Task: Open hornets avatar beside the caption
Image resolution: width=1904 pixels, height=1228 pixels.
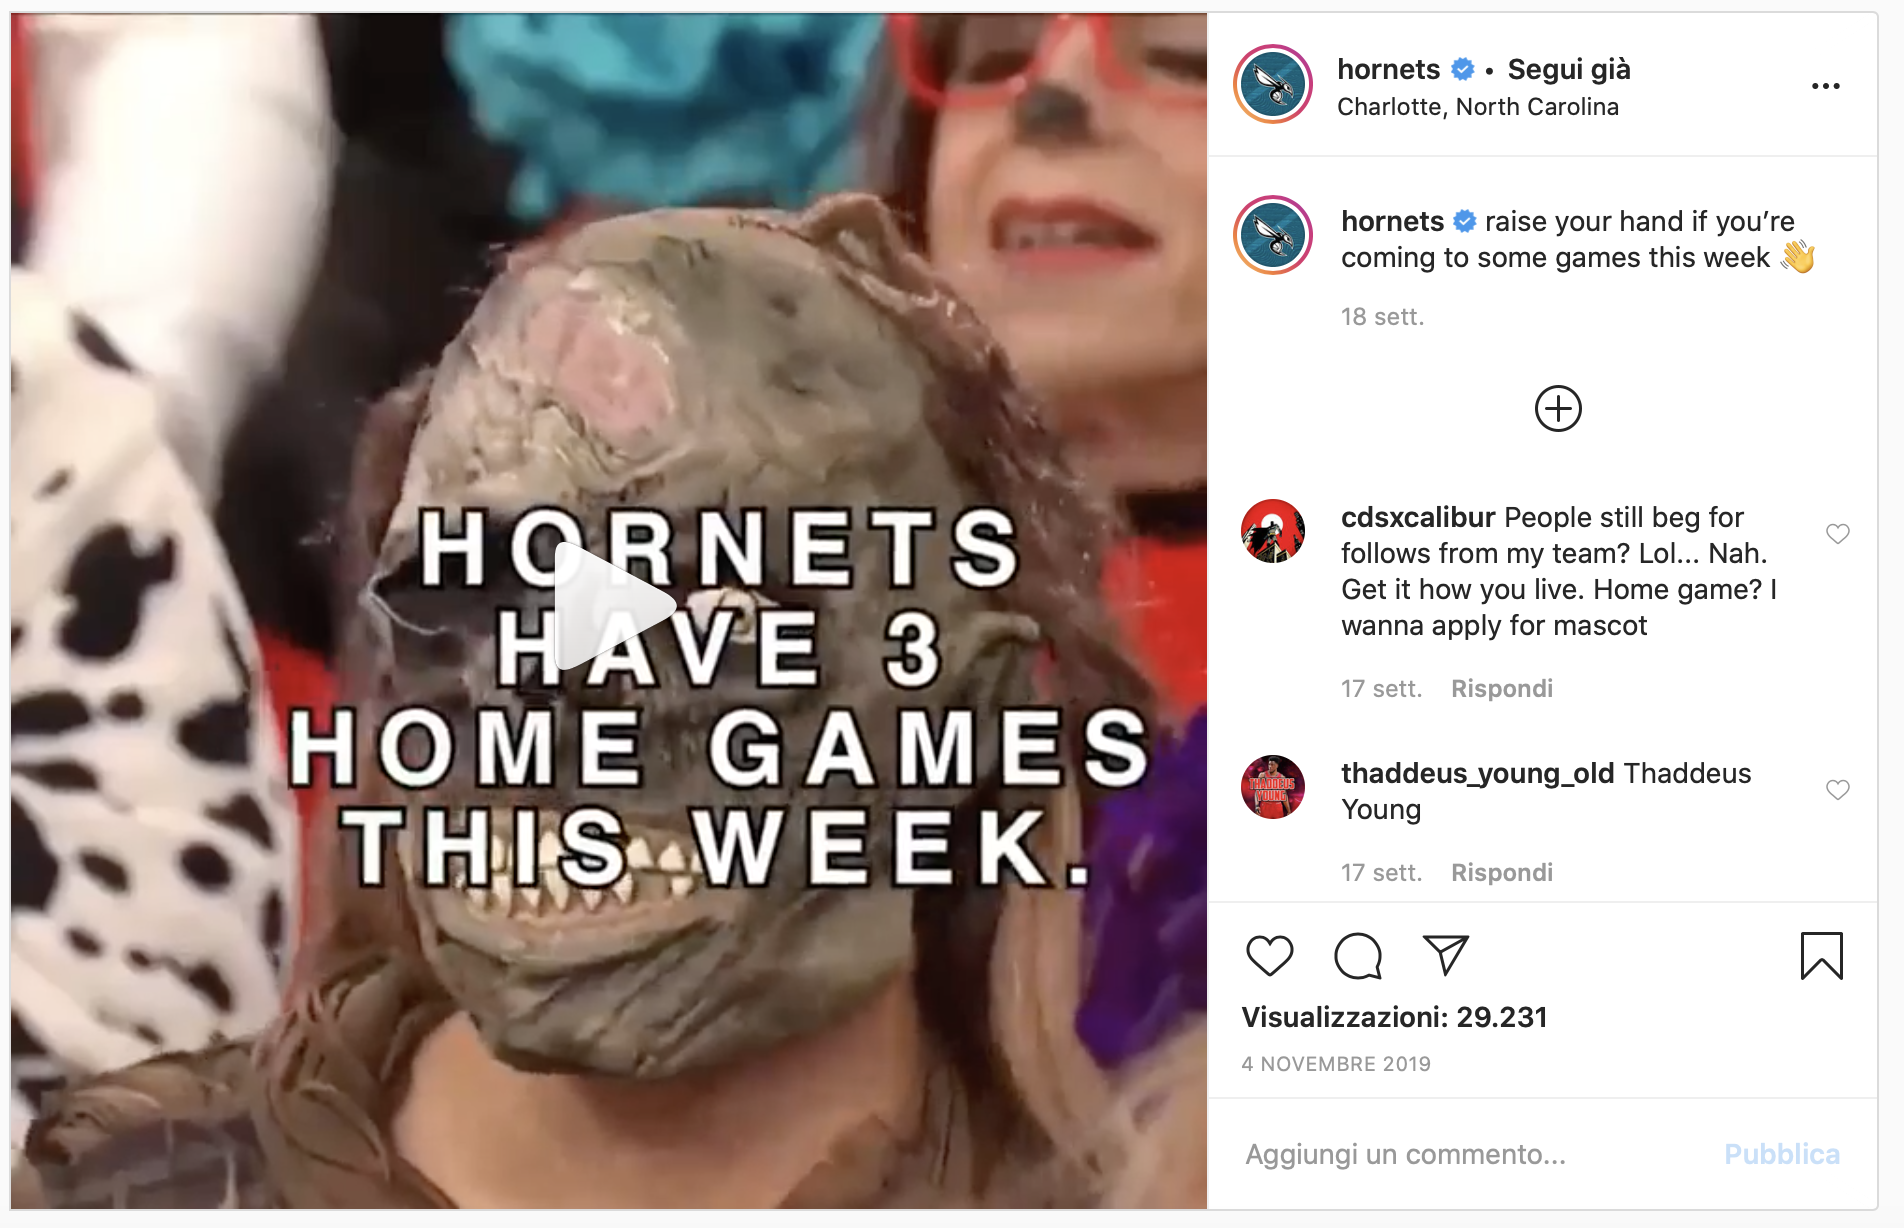Action: pos(1273,235)
